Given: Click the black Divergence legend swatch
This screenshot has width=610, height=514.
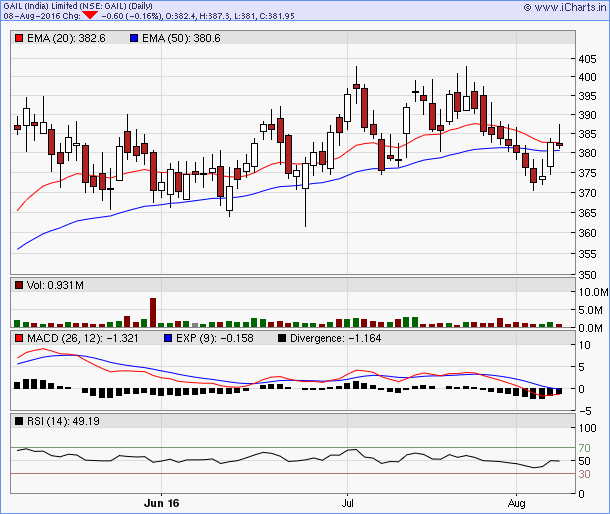Looking at the screenshot, I should tap(282, 338).
